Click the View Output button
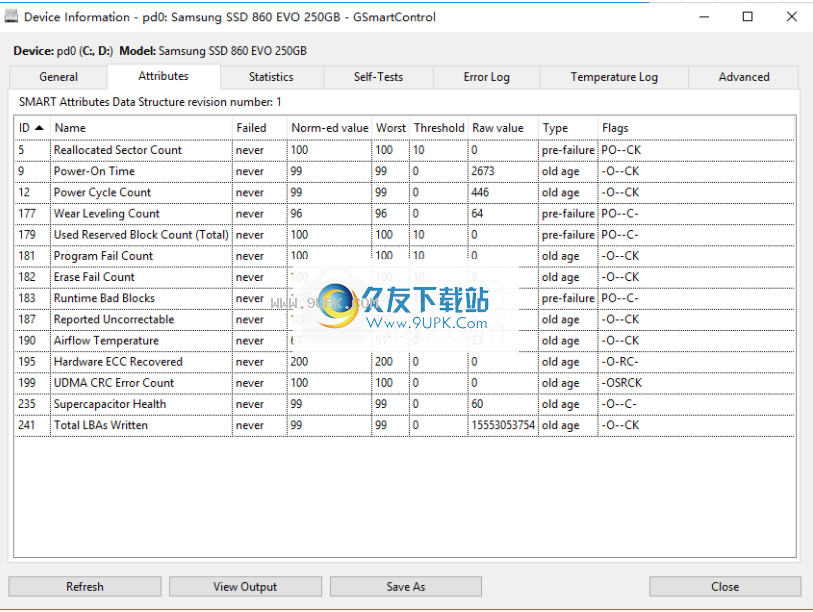813x612 pixels. (x=245, y=587)
